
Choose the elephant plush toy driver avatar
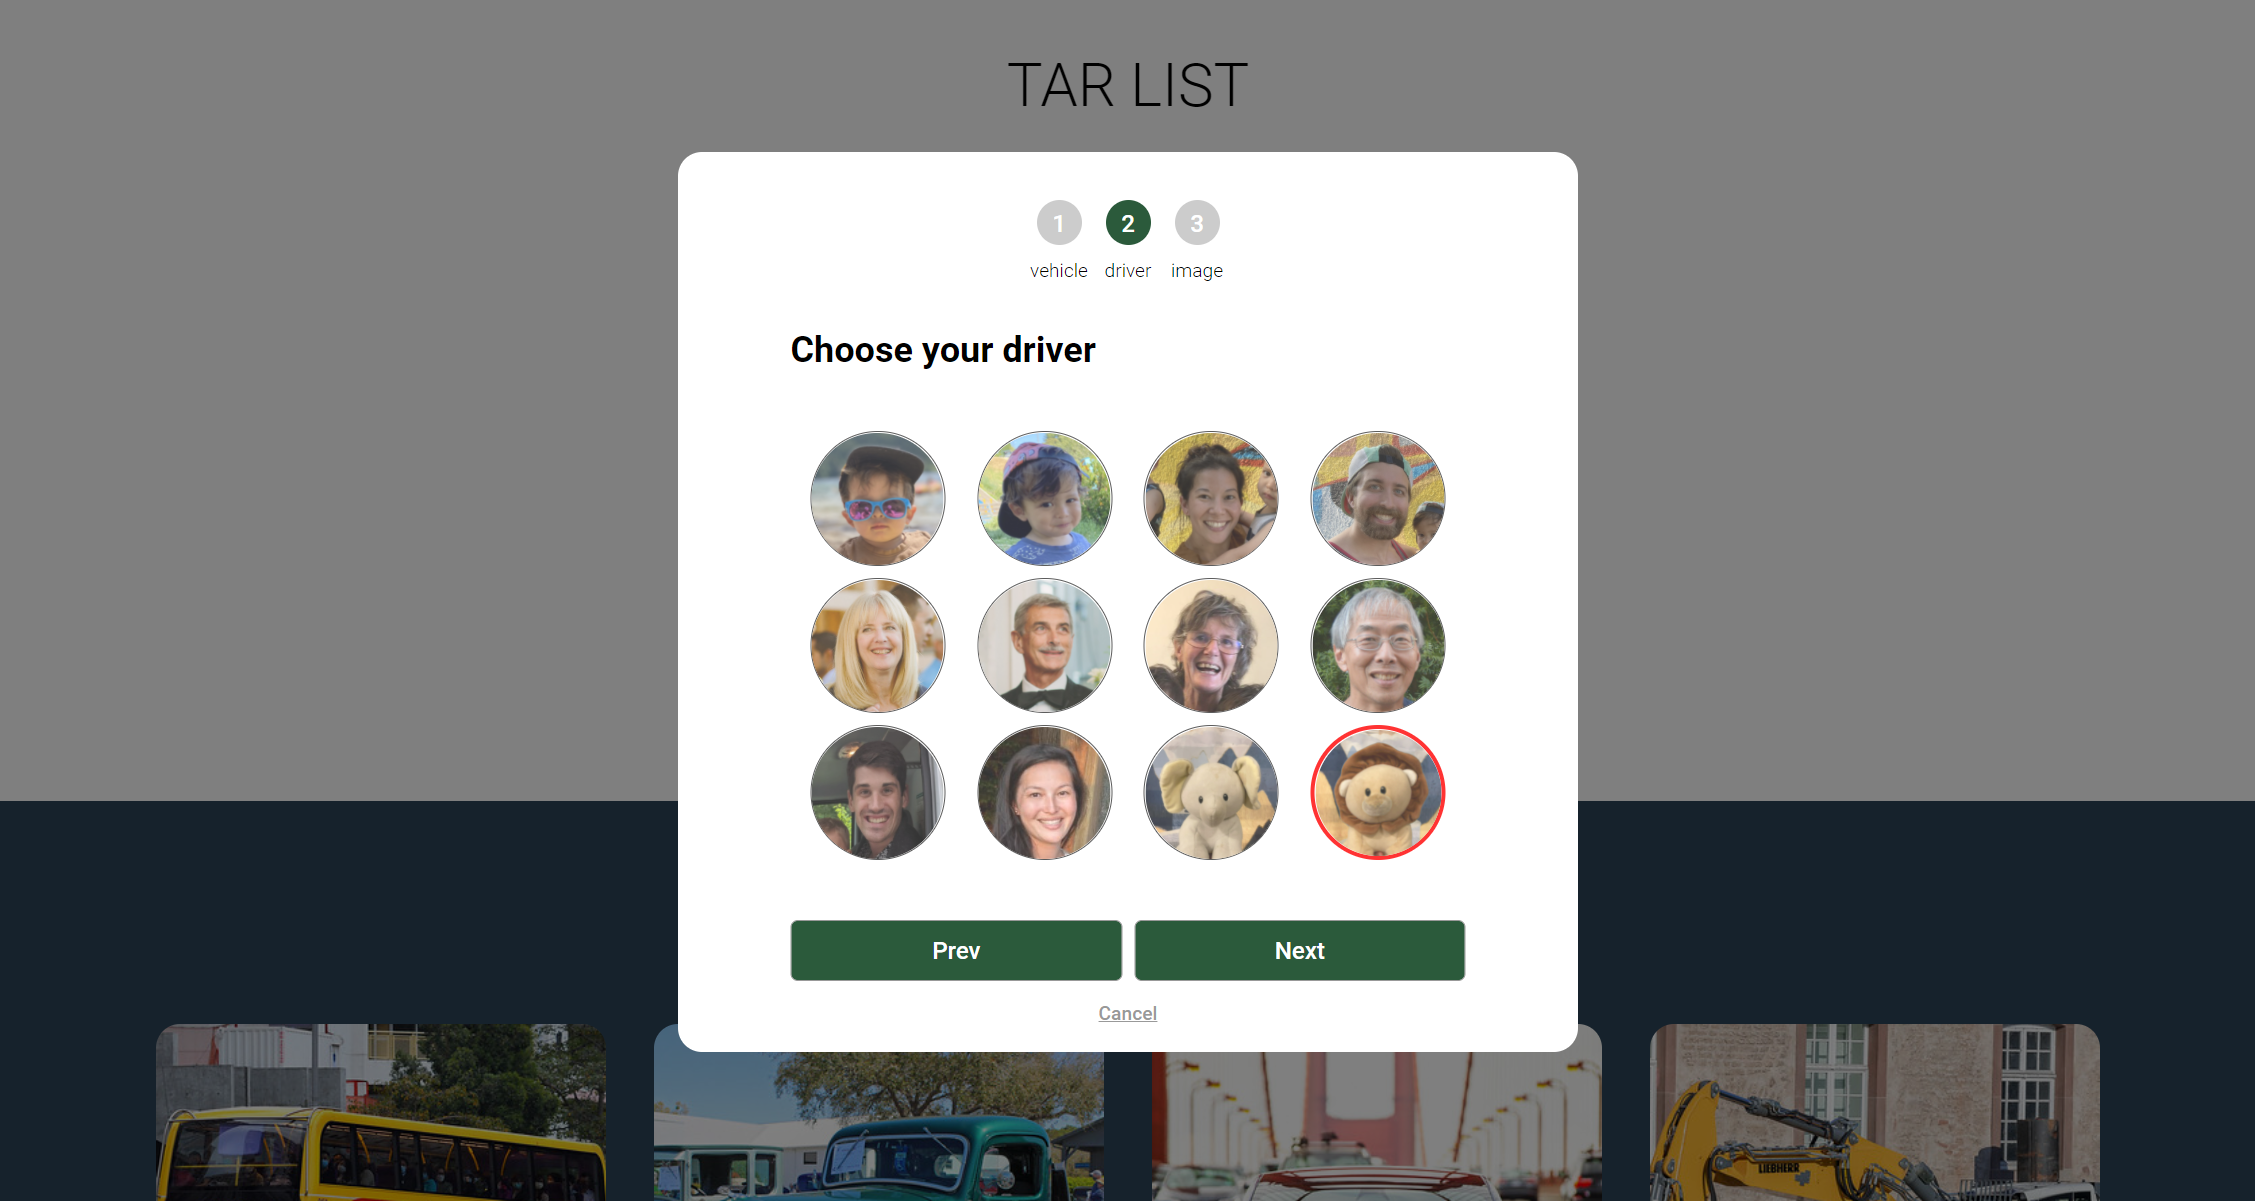pos(1211,792)
